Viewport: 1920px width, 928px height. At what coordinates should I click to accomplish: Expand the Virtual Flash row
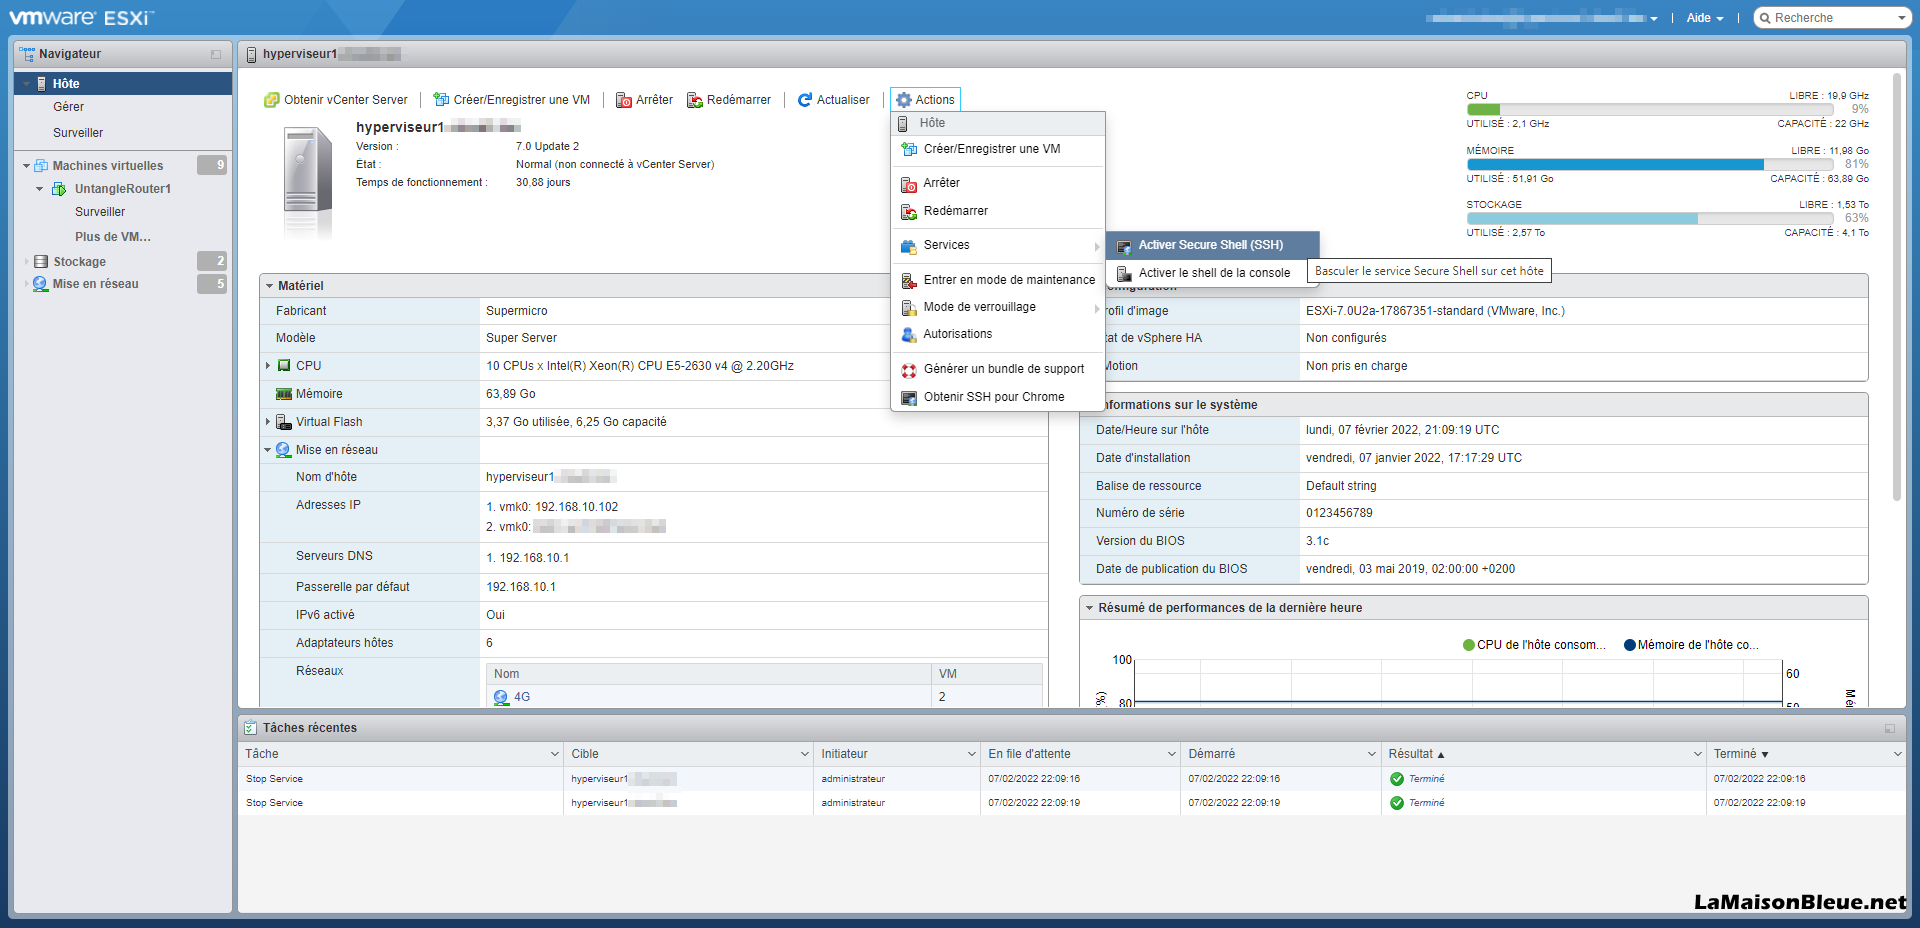click(x=268, y=422)
